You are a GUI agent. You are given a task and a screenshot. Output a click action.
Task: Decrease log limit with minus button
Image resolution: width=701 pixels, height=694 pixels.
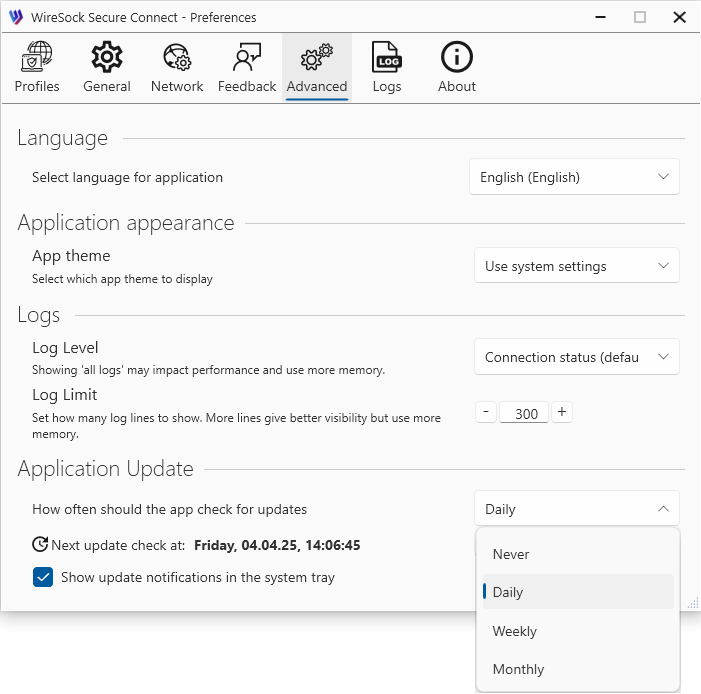click(486, 412)
